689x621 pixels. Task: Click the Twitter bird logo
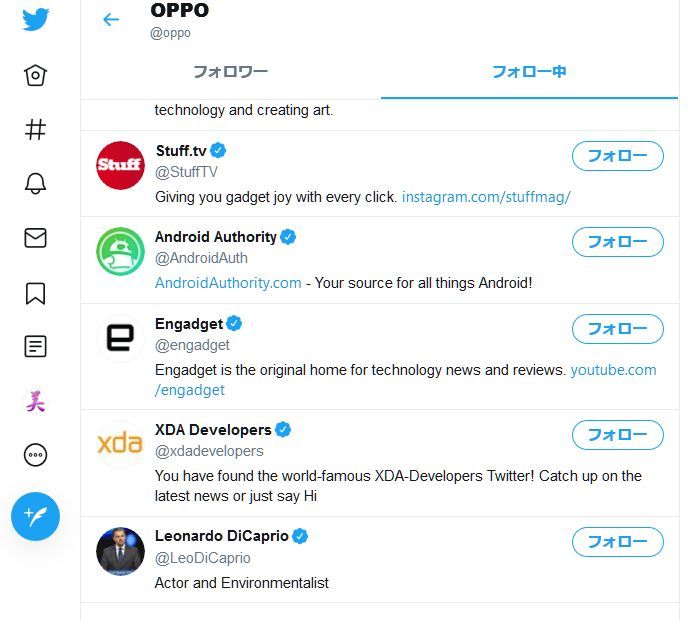(x=36, y=19)
